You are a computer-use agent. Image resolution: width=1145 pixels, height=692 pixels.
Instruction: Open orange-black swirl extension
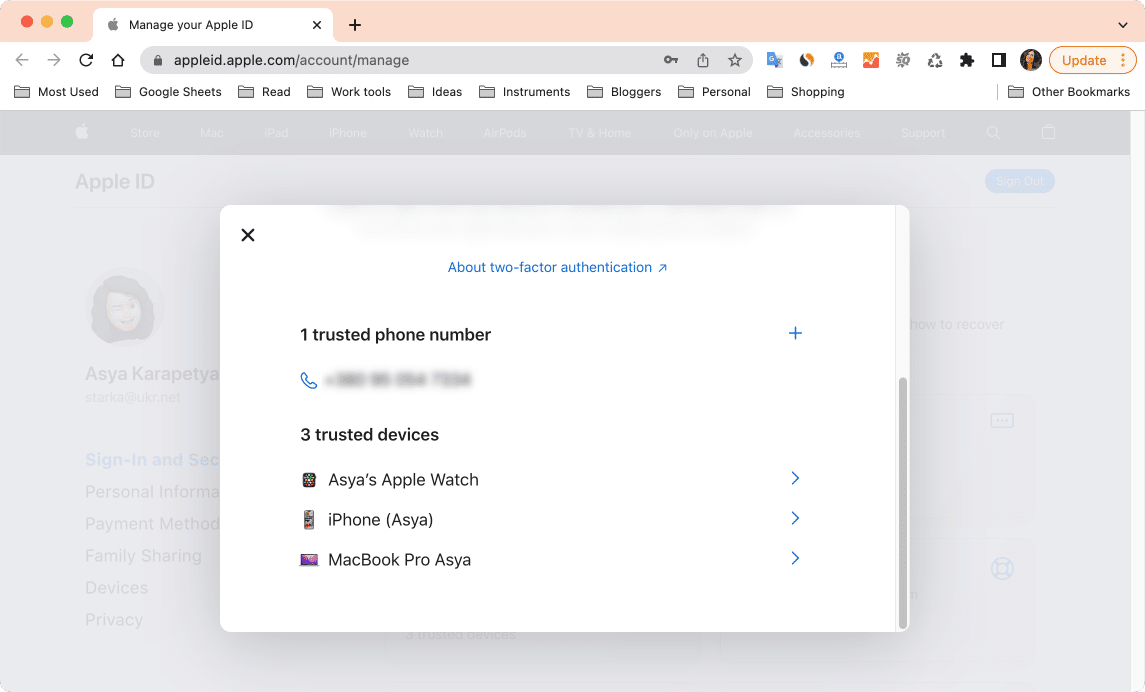click(806, 60)
